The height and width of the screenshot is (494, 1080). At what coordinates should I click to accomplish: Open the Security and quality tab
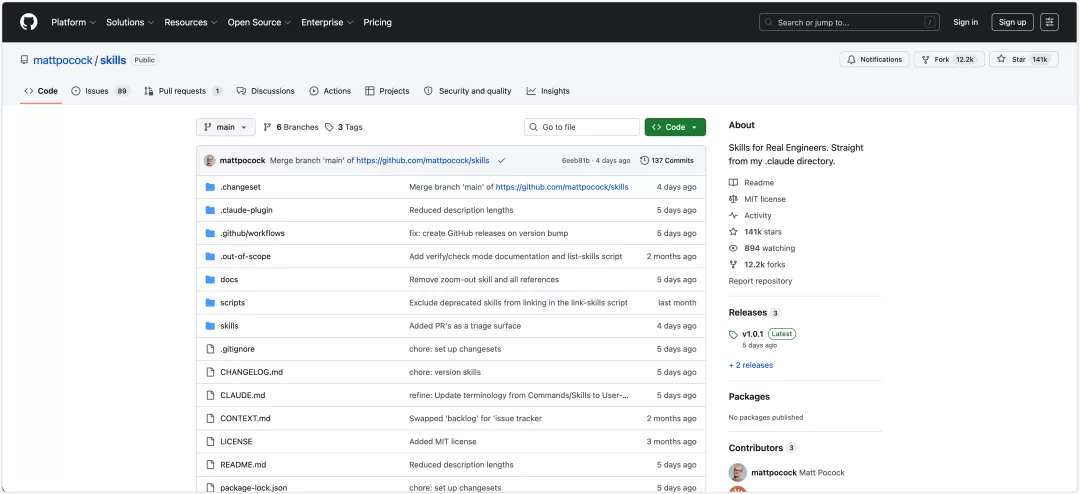click(x=468, y=91)
